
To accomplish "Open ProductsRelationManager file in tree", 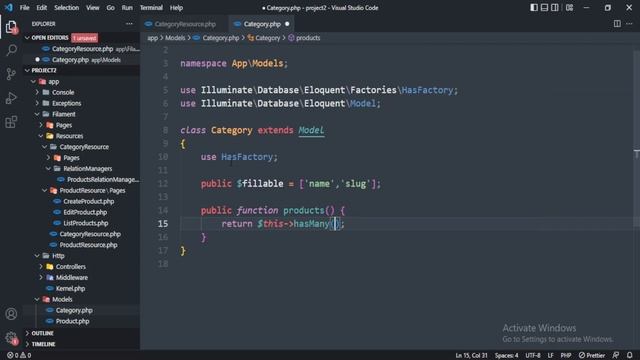I will (x=102, y=180).
